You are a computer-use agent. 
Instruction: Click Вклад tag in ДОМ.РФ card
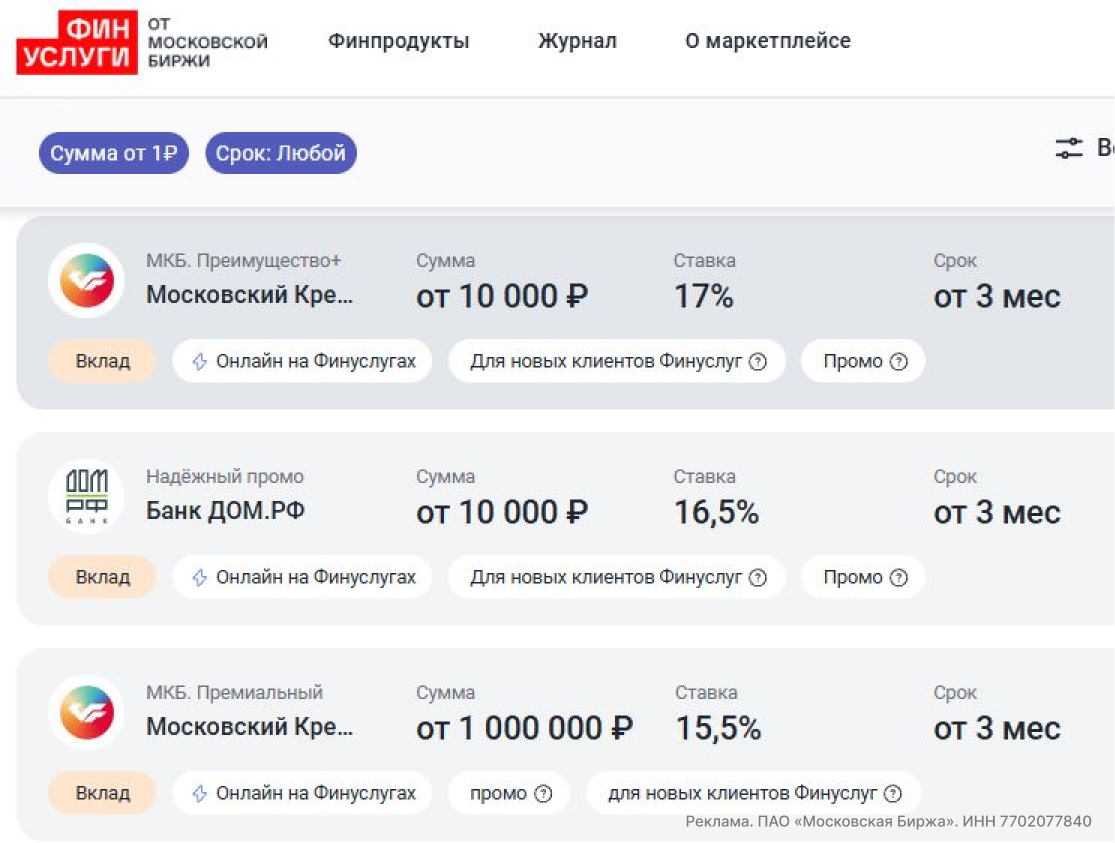[x=102, y=577]
